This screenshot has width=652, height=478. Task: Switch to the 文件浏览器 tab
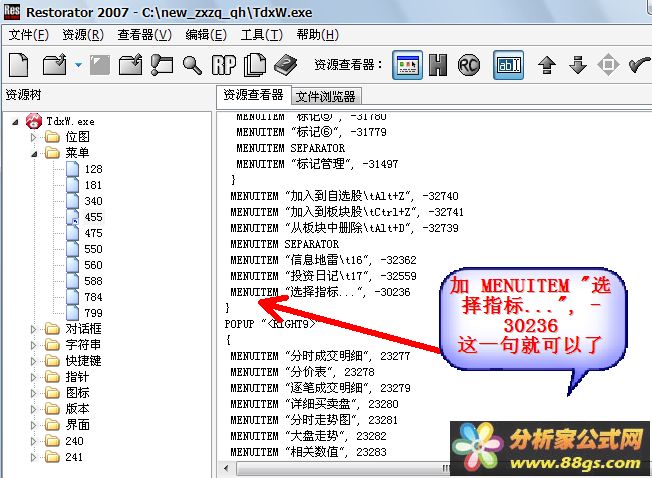[326, 96]
